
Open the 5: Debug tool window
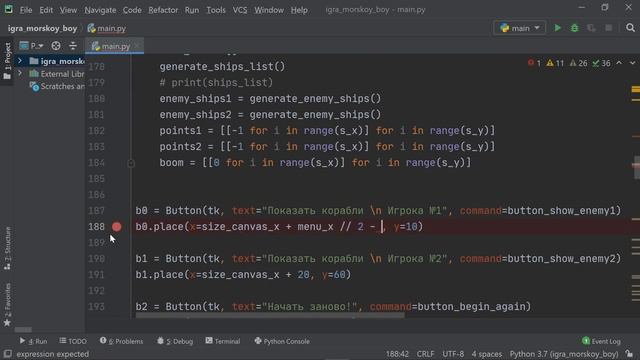tap(175, 341)
